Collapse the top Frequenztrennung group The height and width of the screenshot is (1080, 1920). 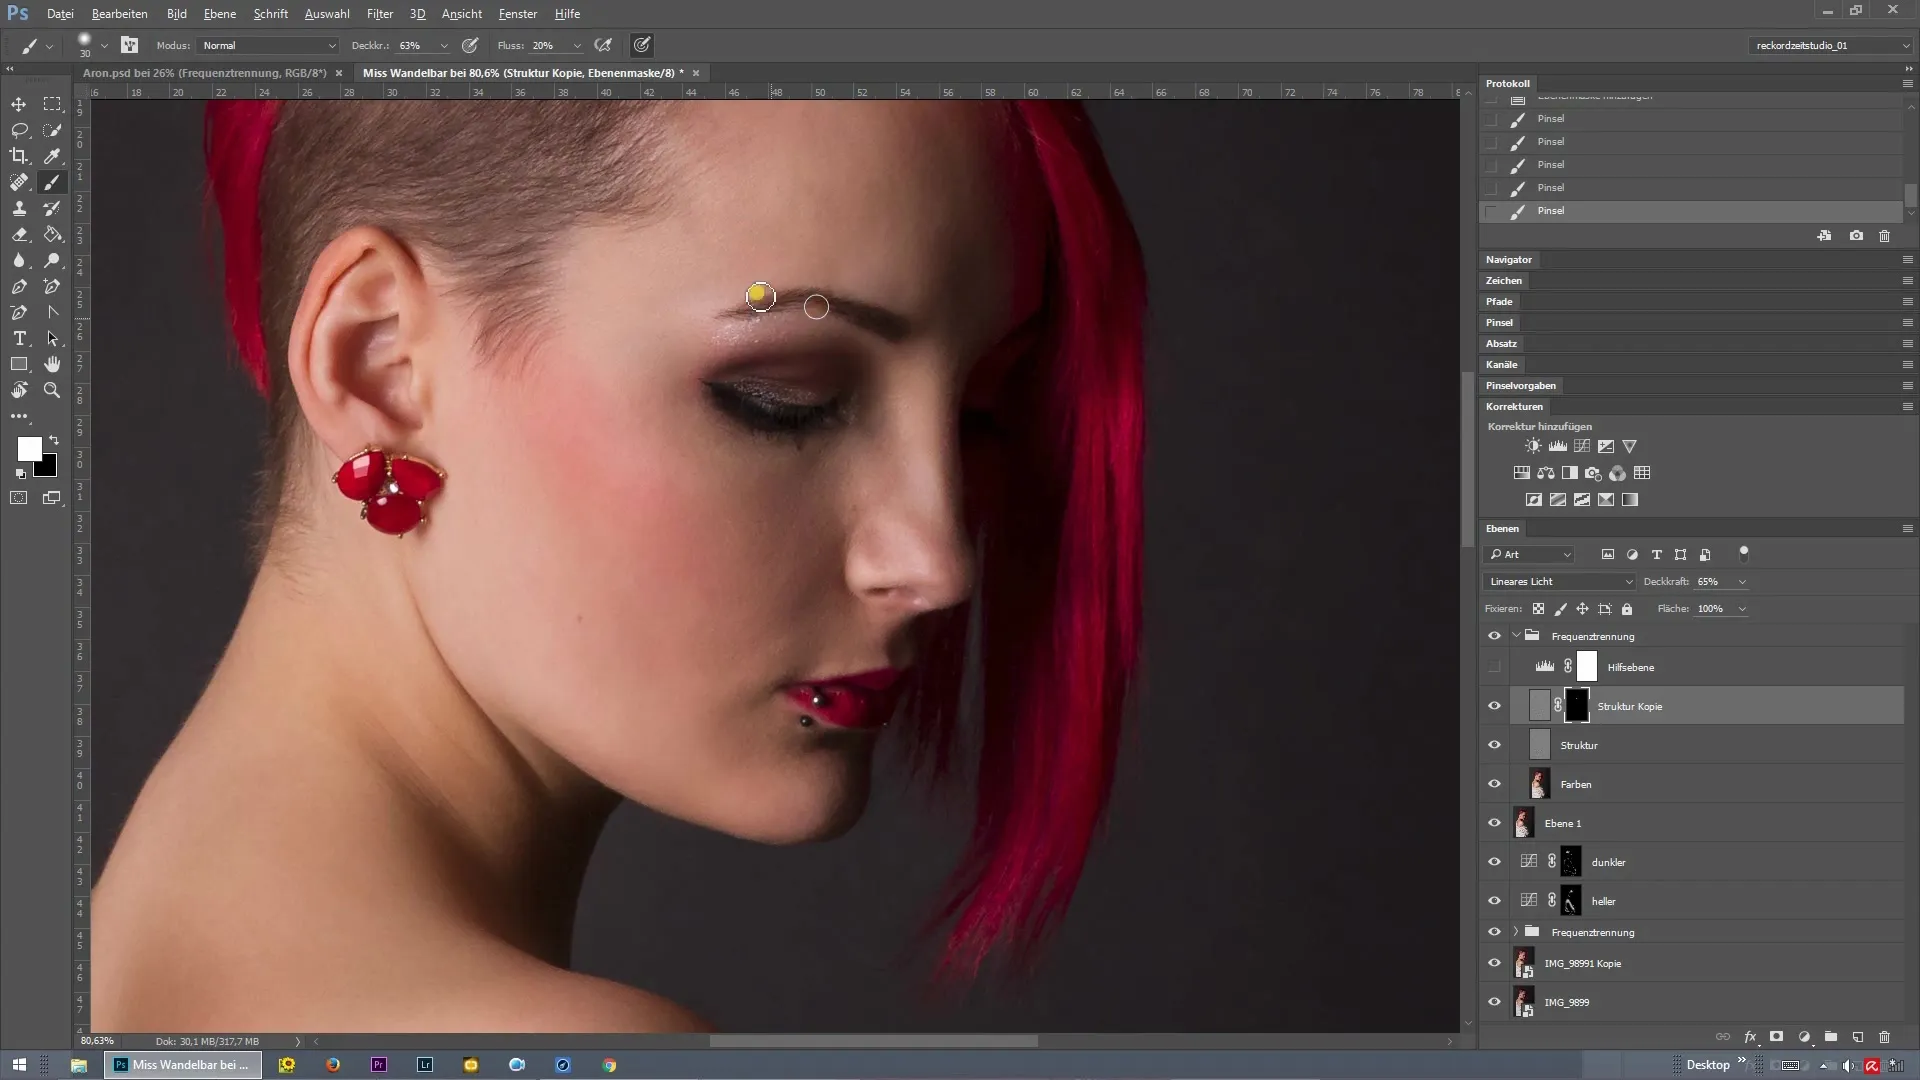pyautogui.click(x=1516, y=635)
